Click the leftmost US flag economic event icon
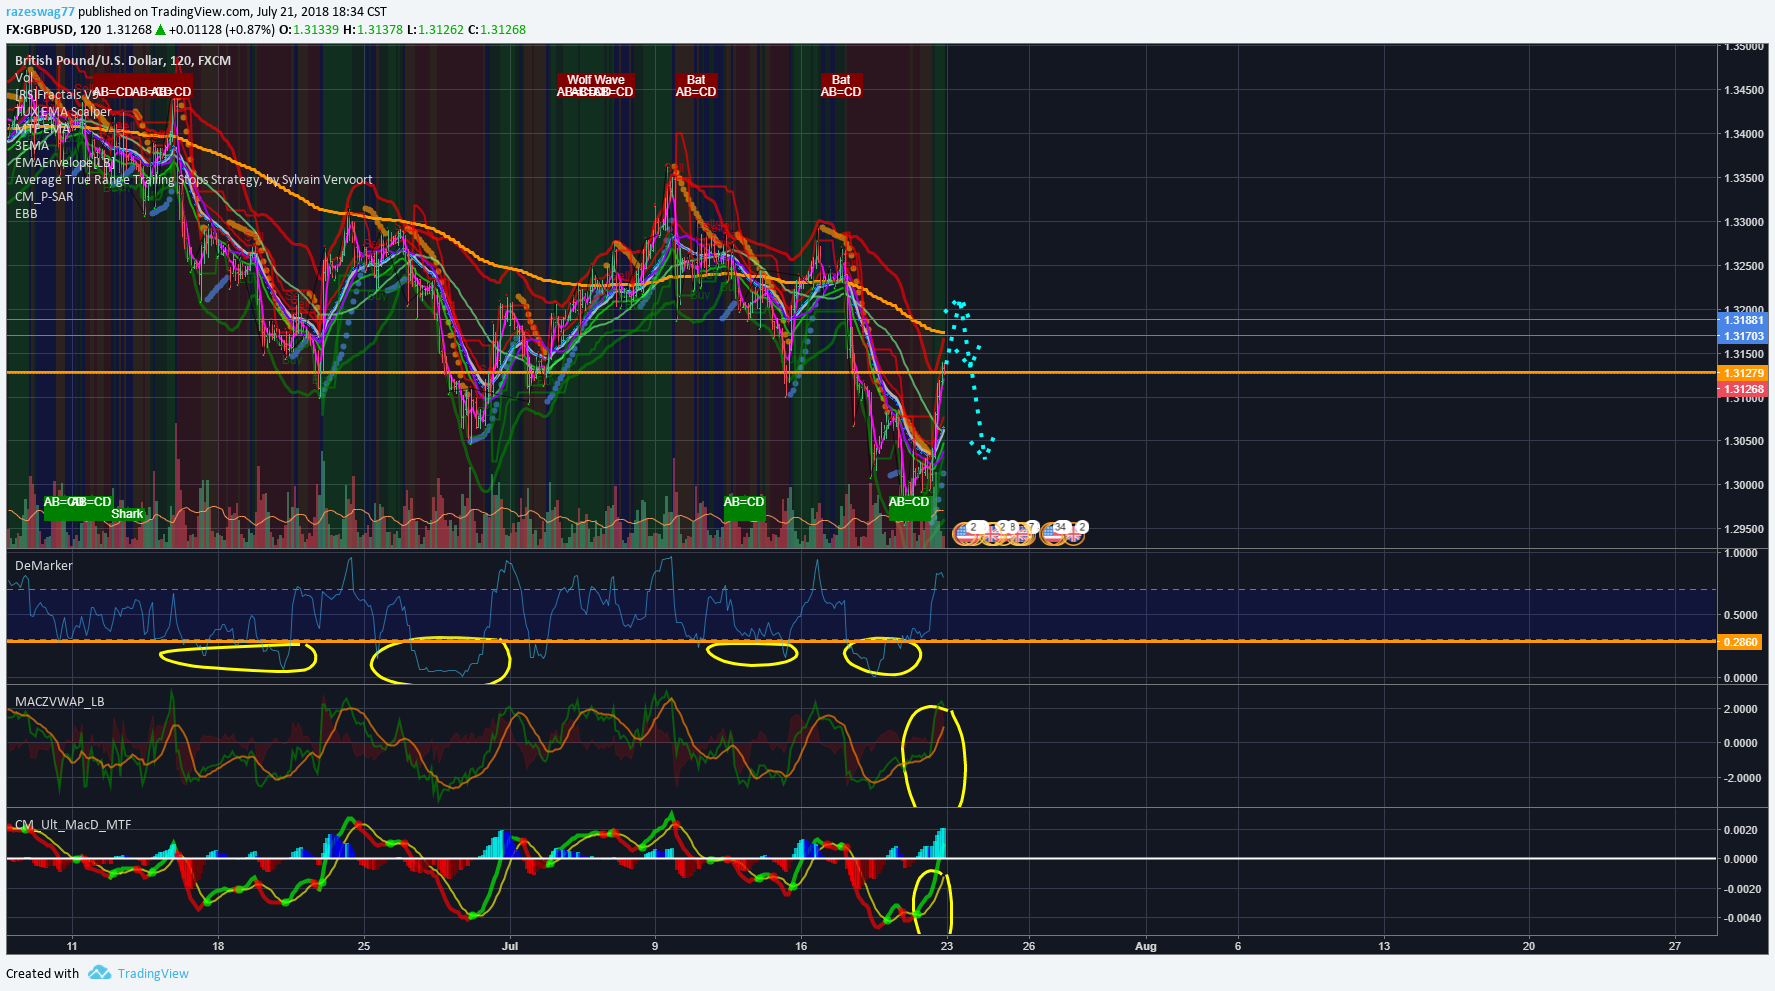This screenshot has height=991, width=1775. [965, 534]
